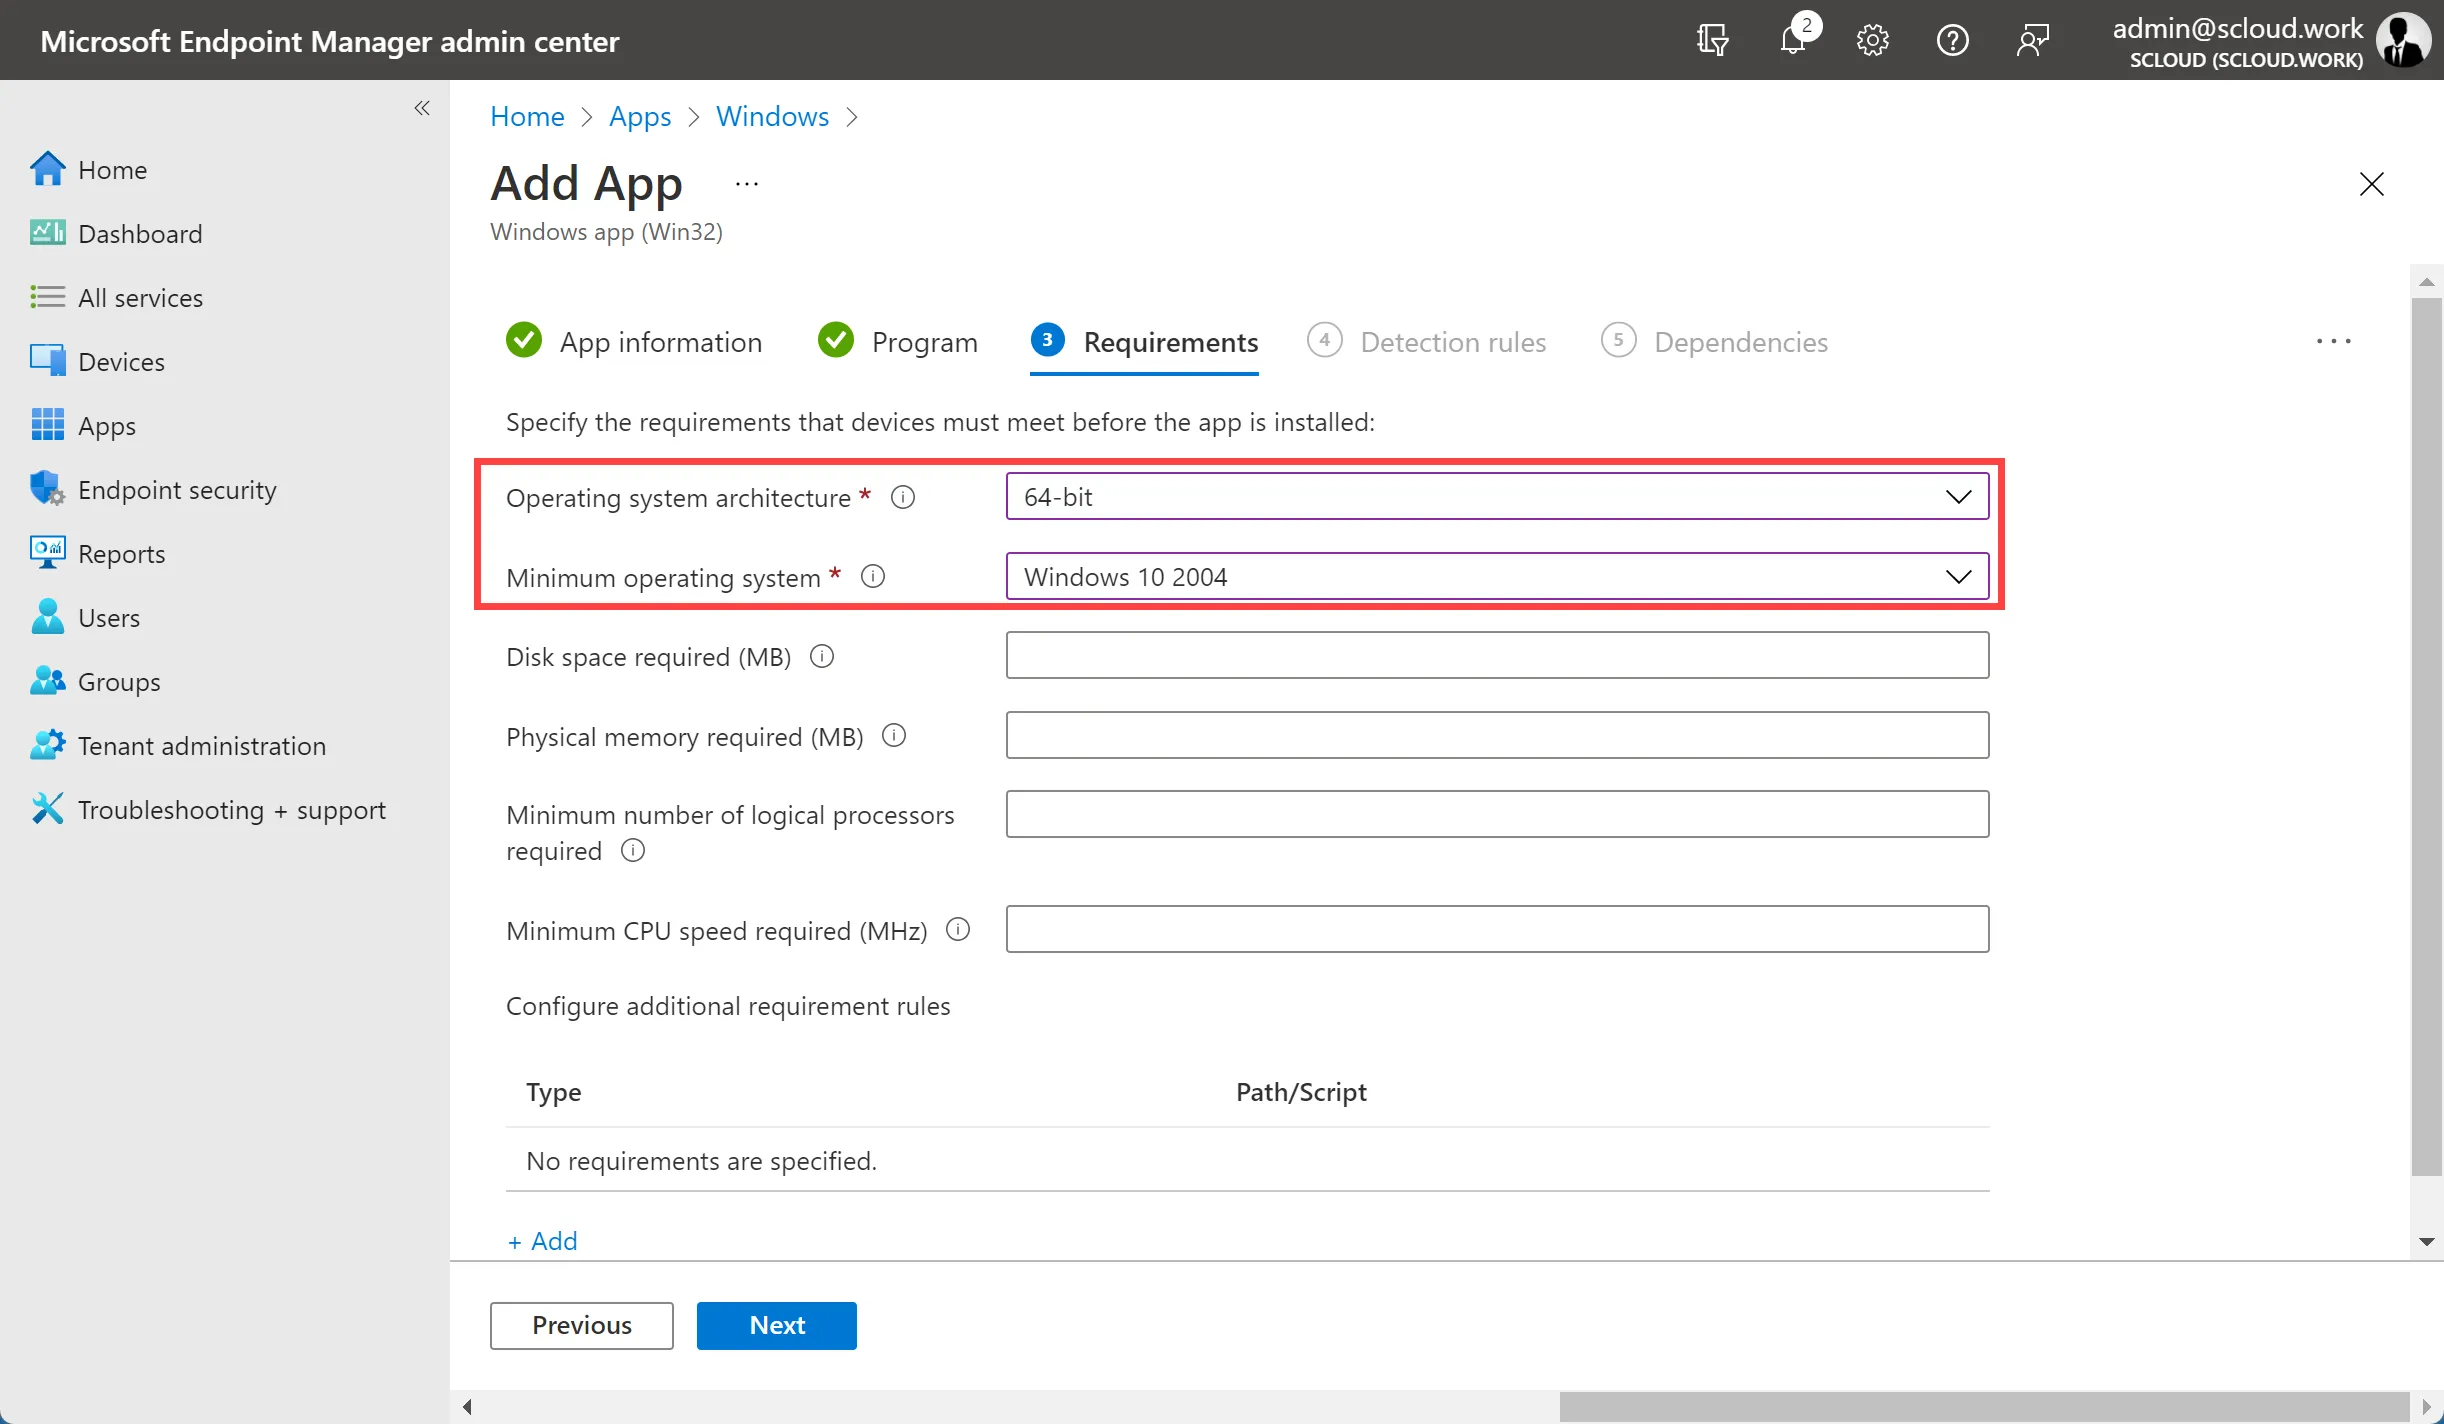Click the Users person icon in sidebar

pos(47,617)
